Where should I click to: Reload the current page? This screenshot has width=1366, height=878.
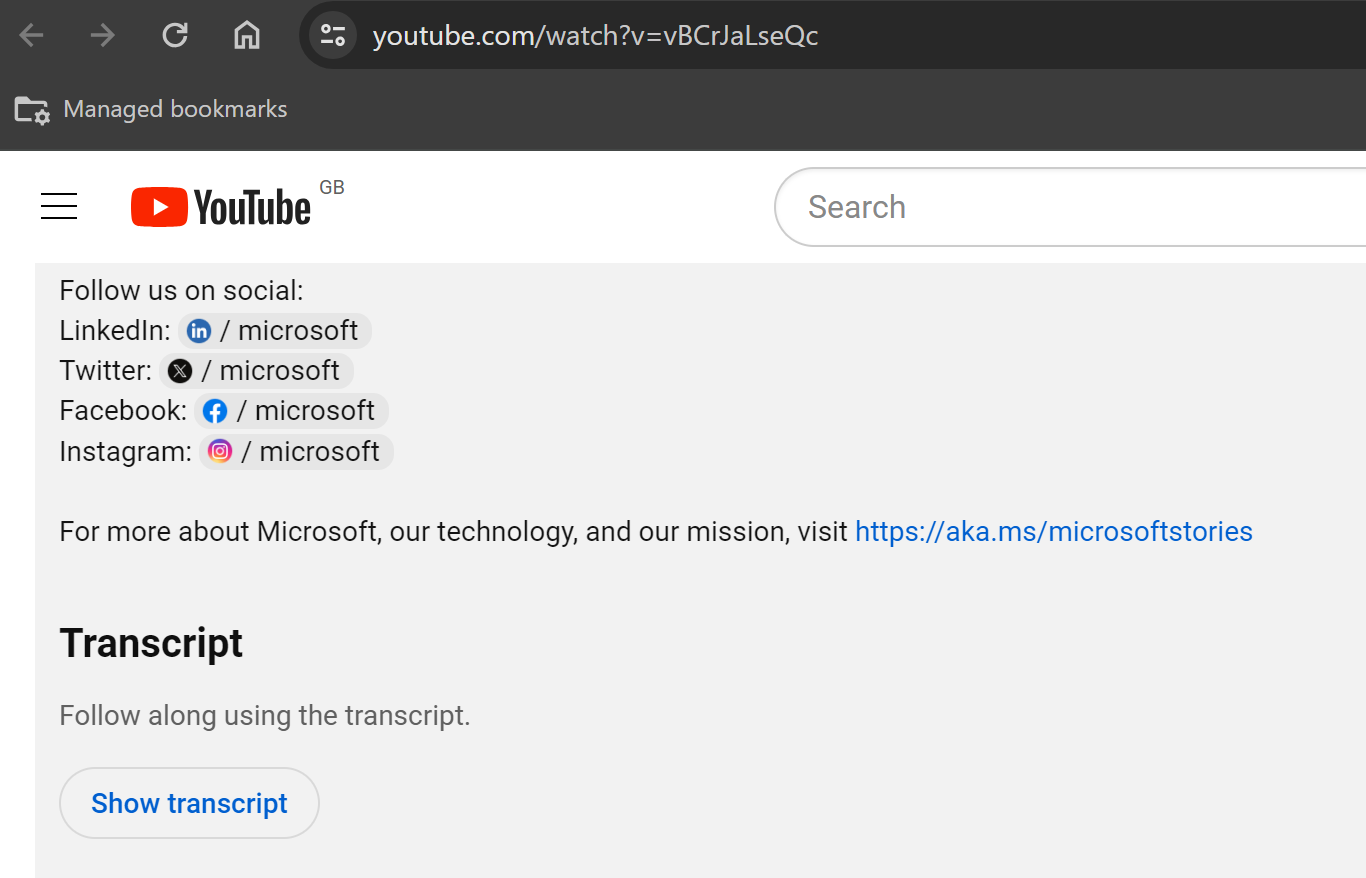175,36
